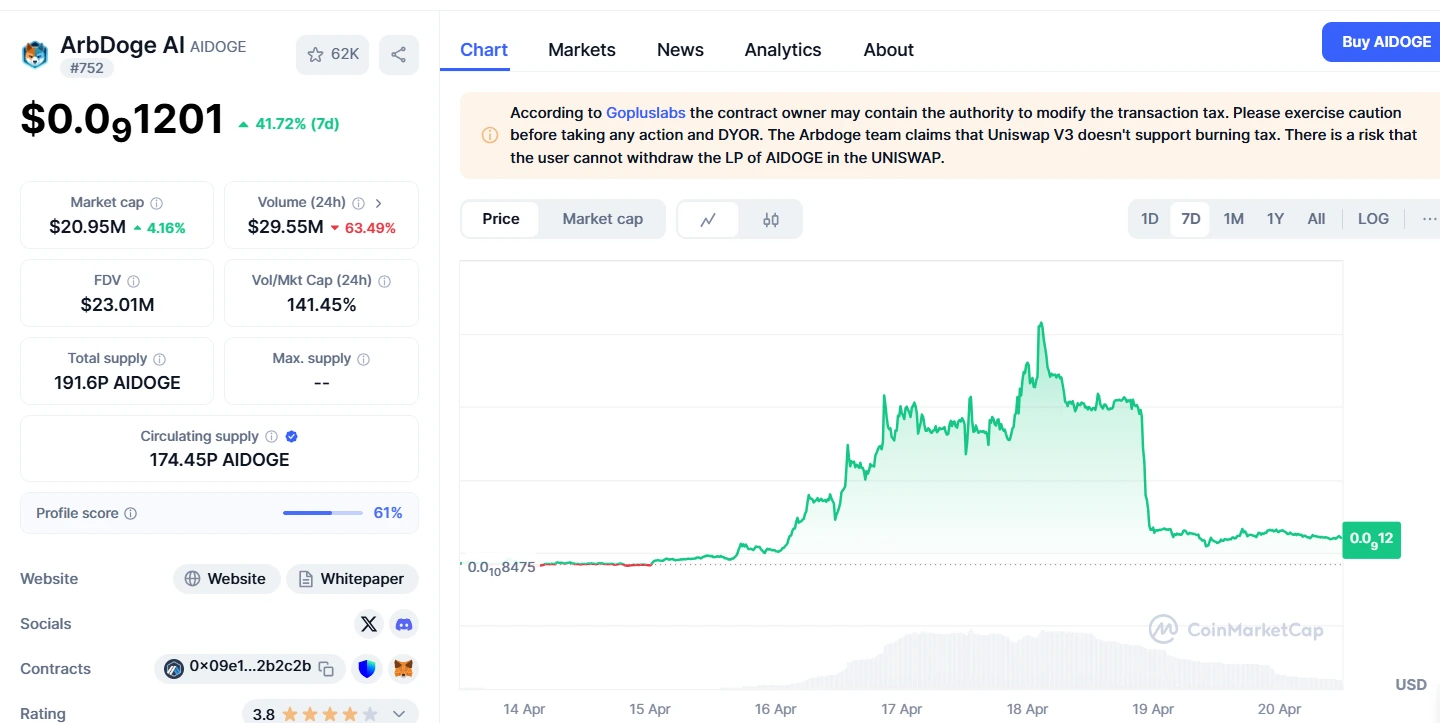Image resolution: width=1440 pixels, height=723 pixels.
Task: Switch to candlestick chart view
Action: [770, 220]
